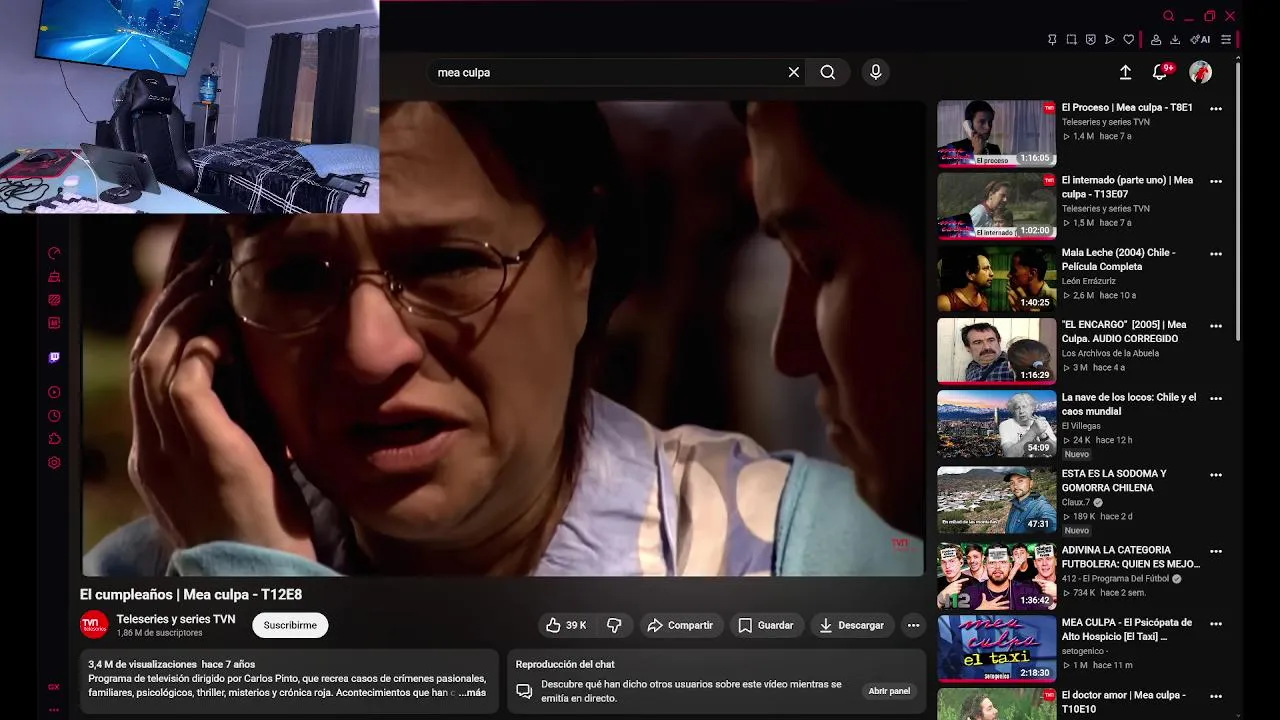This screenshot has height=720, width=1280.
Task: Click the pin icon in browser toolbar
Action: click(1052, 40)
